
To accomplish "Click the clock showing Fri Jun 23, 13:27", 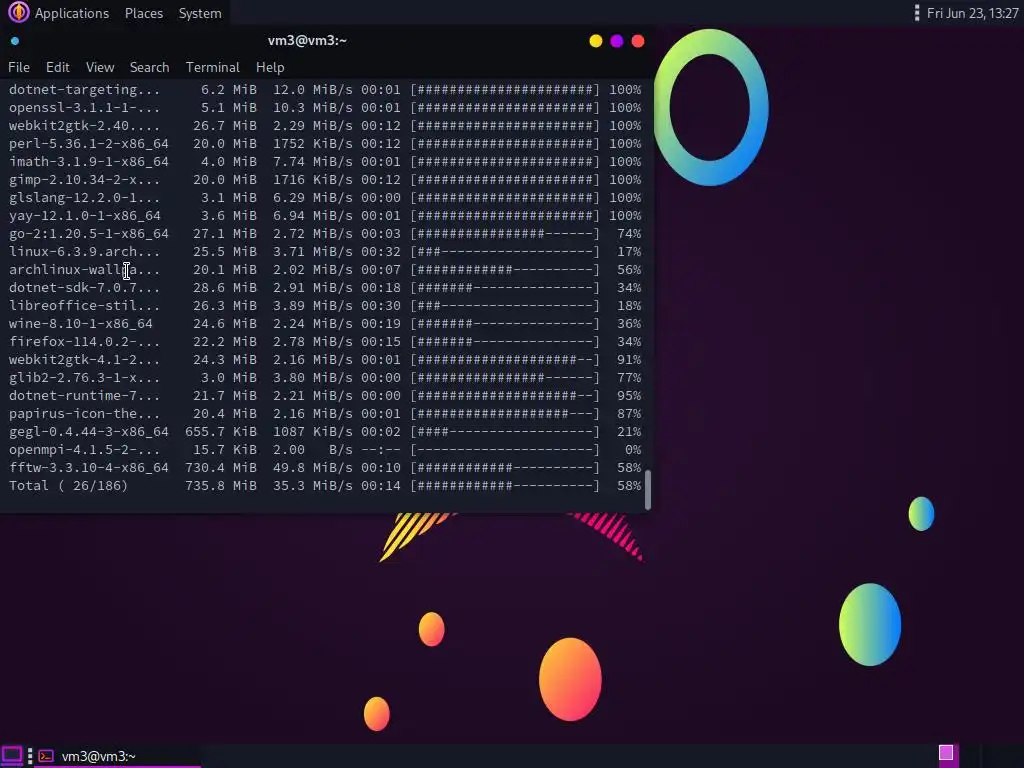I will tap(972, 13).
